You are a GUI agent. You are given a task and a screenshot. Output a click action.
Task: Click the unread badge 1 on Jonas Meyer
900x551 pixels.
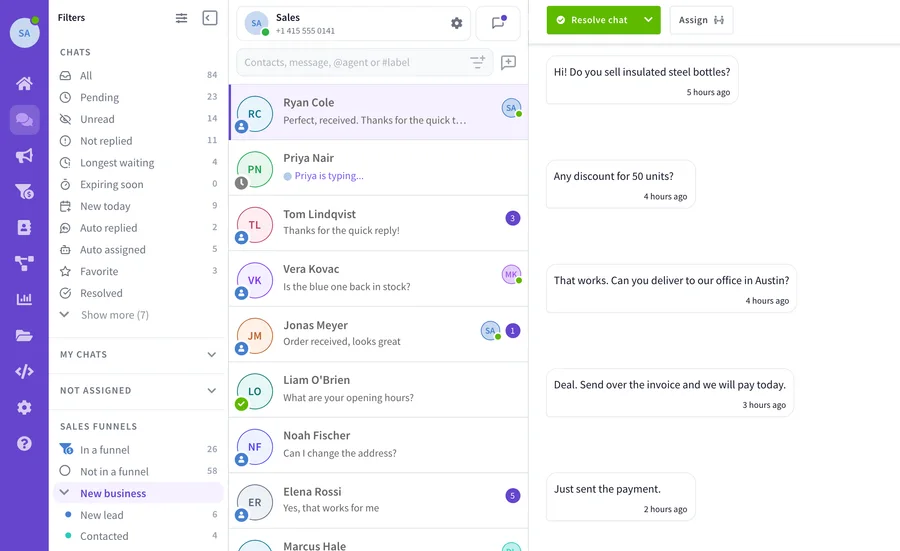pyautogui.click(x=513, y=331)
